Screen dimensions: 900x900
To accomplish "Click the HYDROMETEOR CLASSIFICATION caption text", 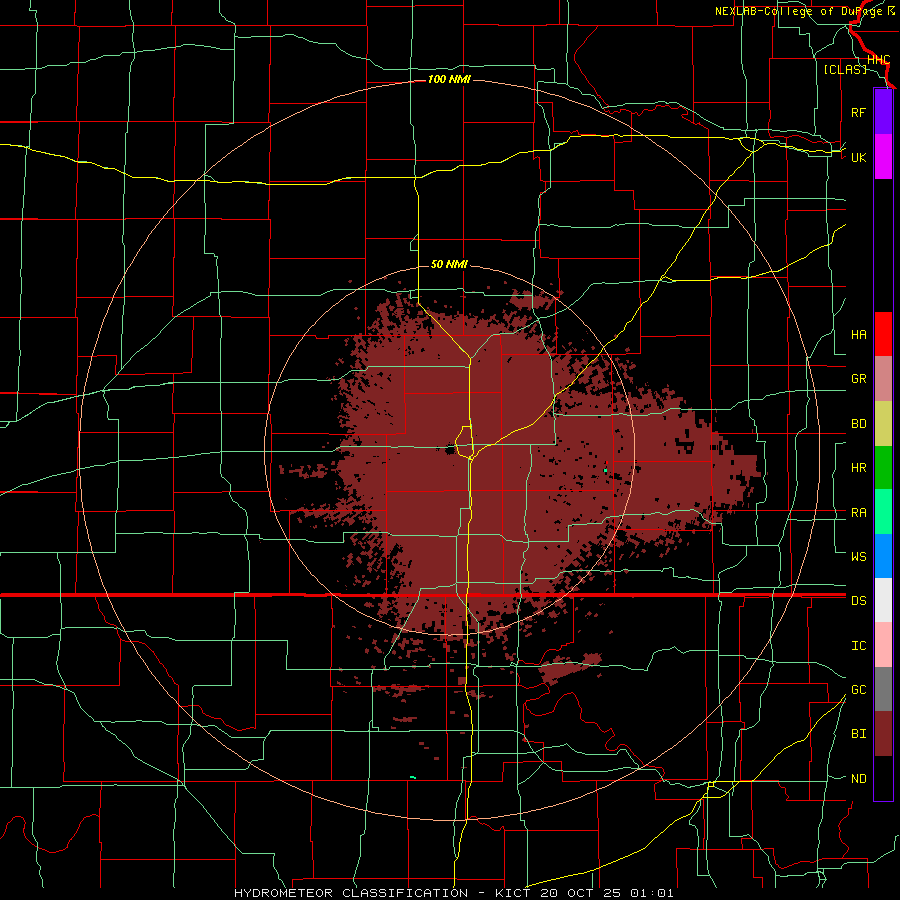I will [x=351, y=893].
